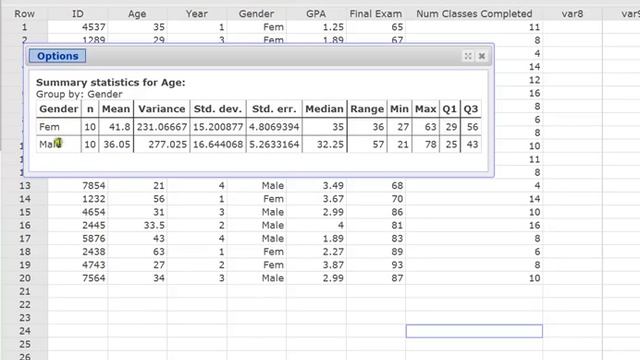
Task: Select the Gender column header in the spreadsheet
Action: click(x=256, y=14)
